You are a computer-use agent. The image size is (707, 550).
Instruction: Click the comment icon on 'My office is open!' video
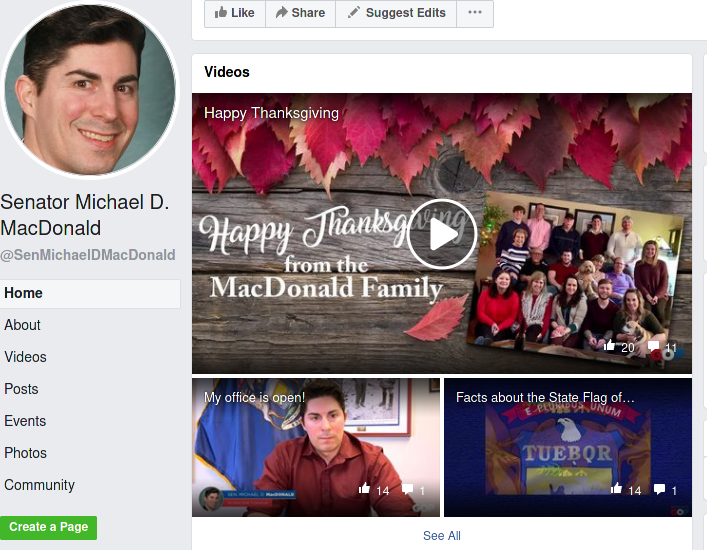coord(408,489)
